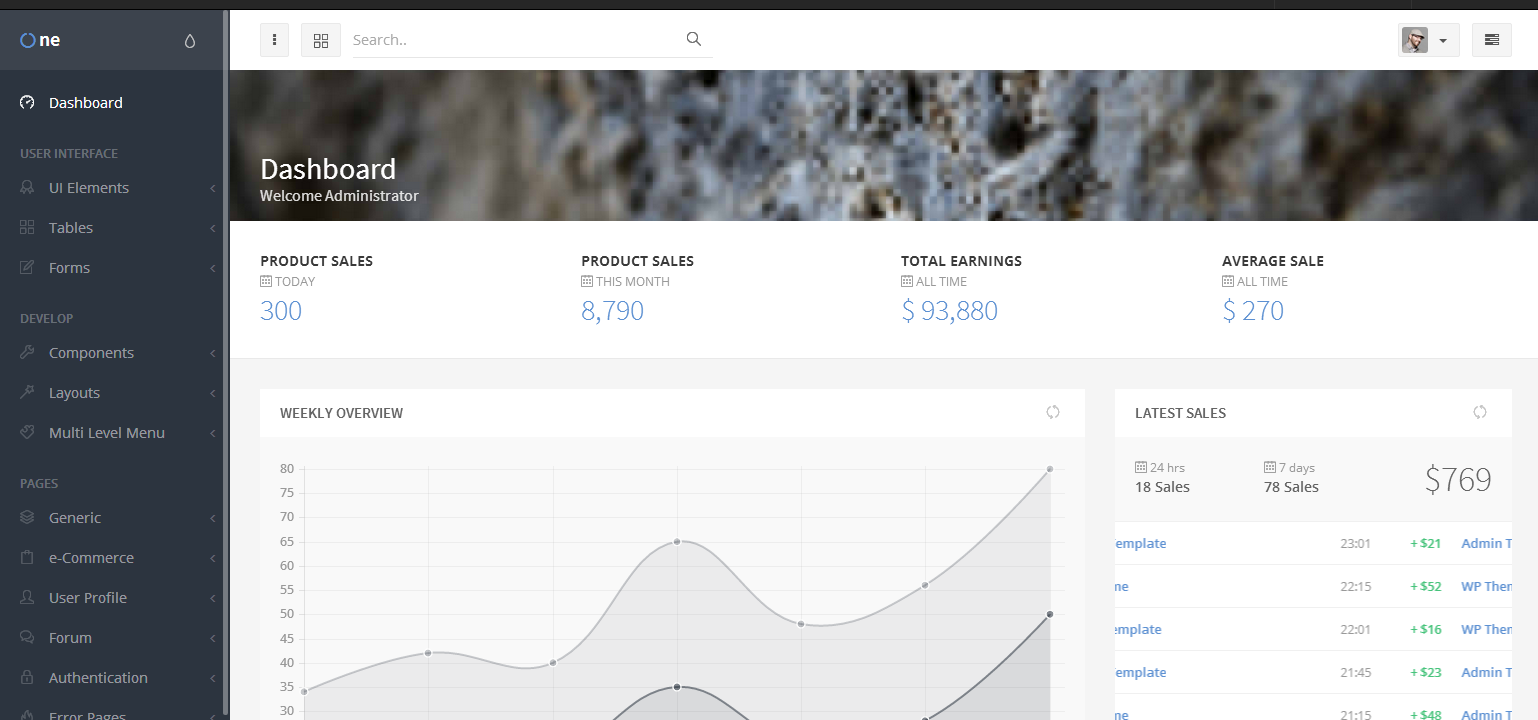Click the Product Sales today value 300

[x=281, y=311]
